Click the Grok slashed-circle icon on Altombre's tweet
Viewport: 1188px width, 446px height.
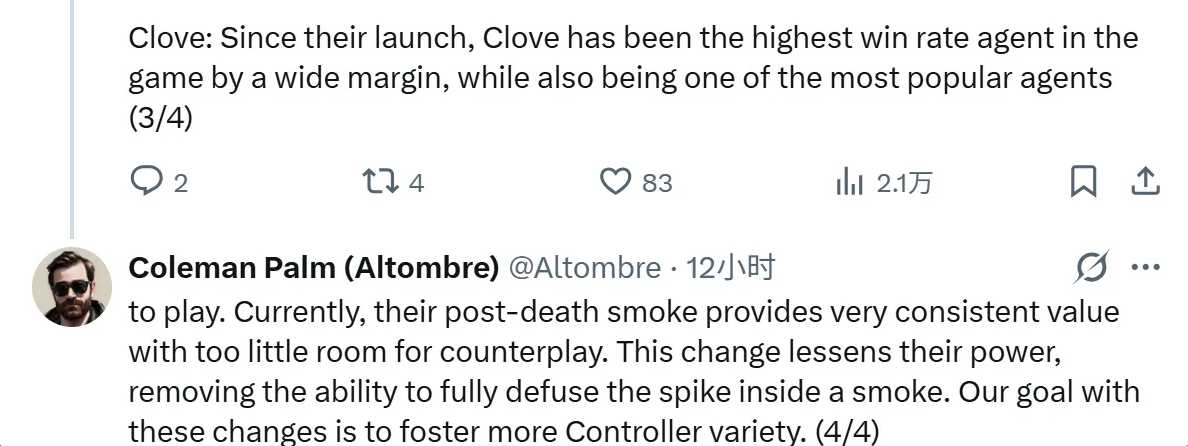coord(1092,267)
